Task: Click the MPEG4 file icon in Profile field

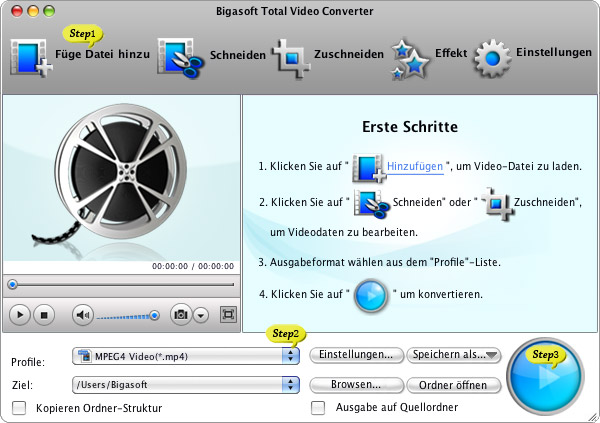Action: click(x=85, y=356)
